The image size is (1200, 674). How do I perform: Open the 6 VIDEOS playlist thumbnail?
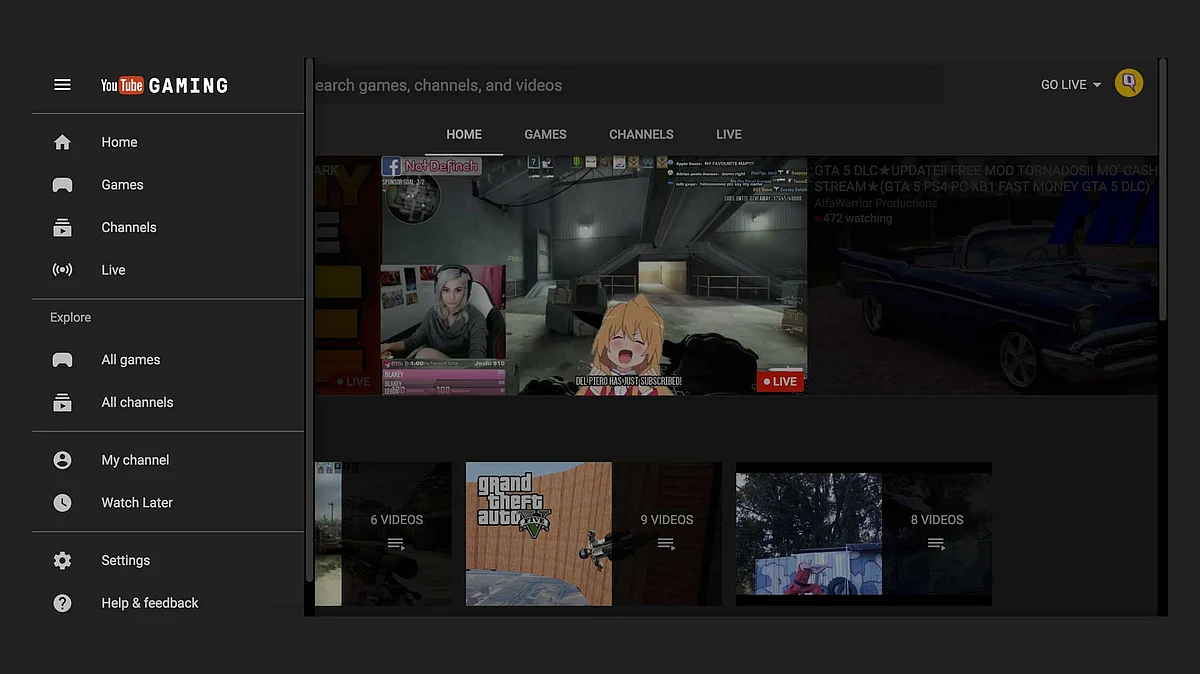pos(328,534)
